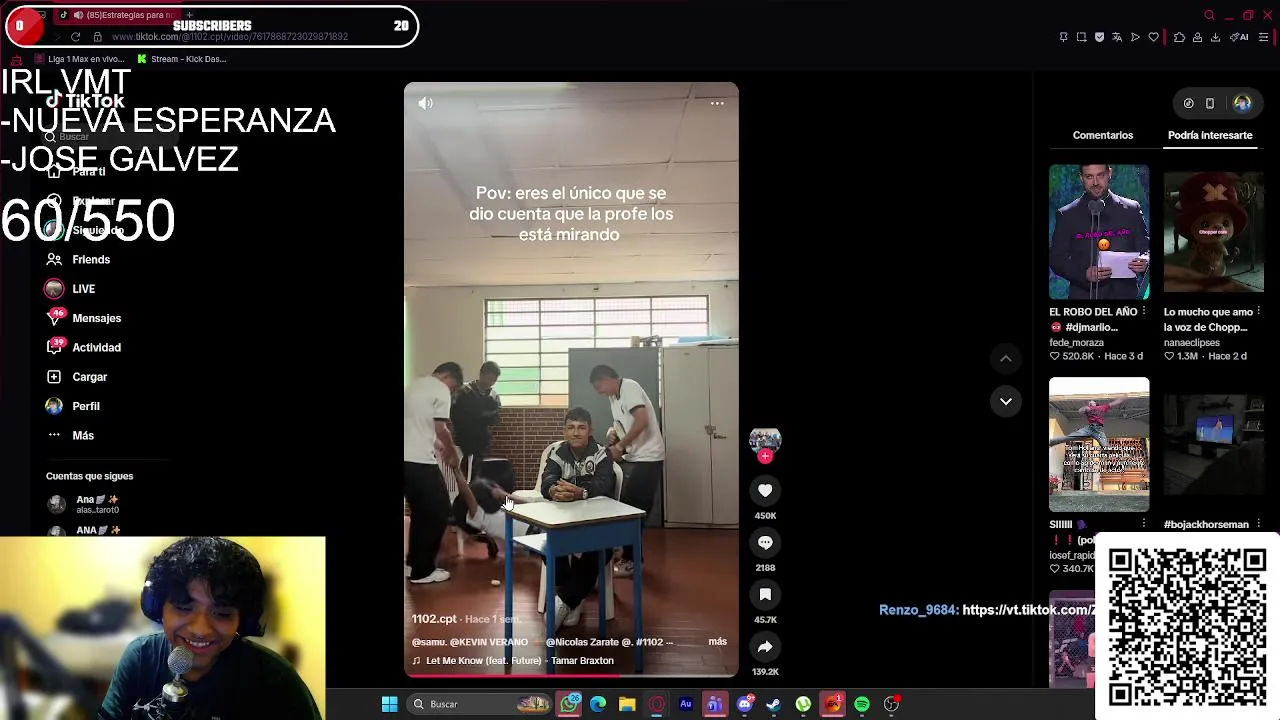Viewport: 1280px width, 720px height.
Task: Click the taskbar Buscar search box
Action: (480, 704)
